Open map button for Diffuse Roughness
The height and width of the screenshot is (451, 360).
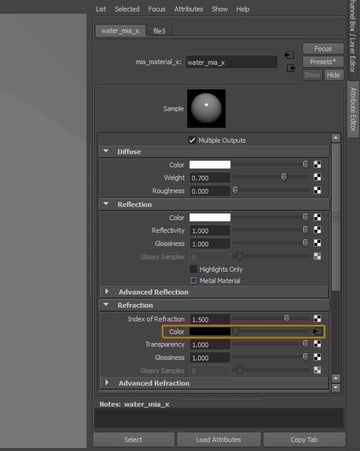[x=317, y=190]
